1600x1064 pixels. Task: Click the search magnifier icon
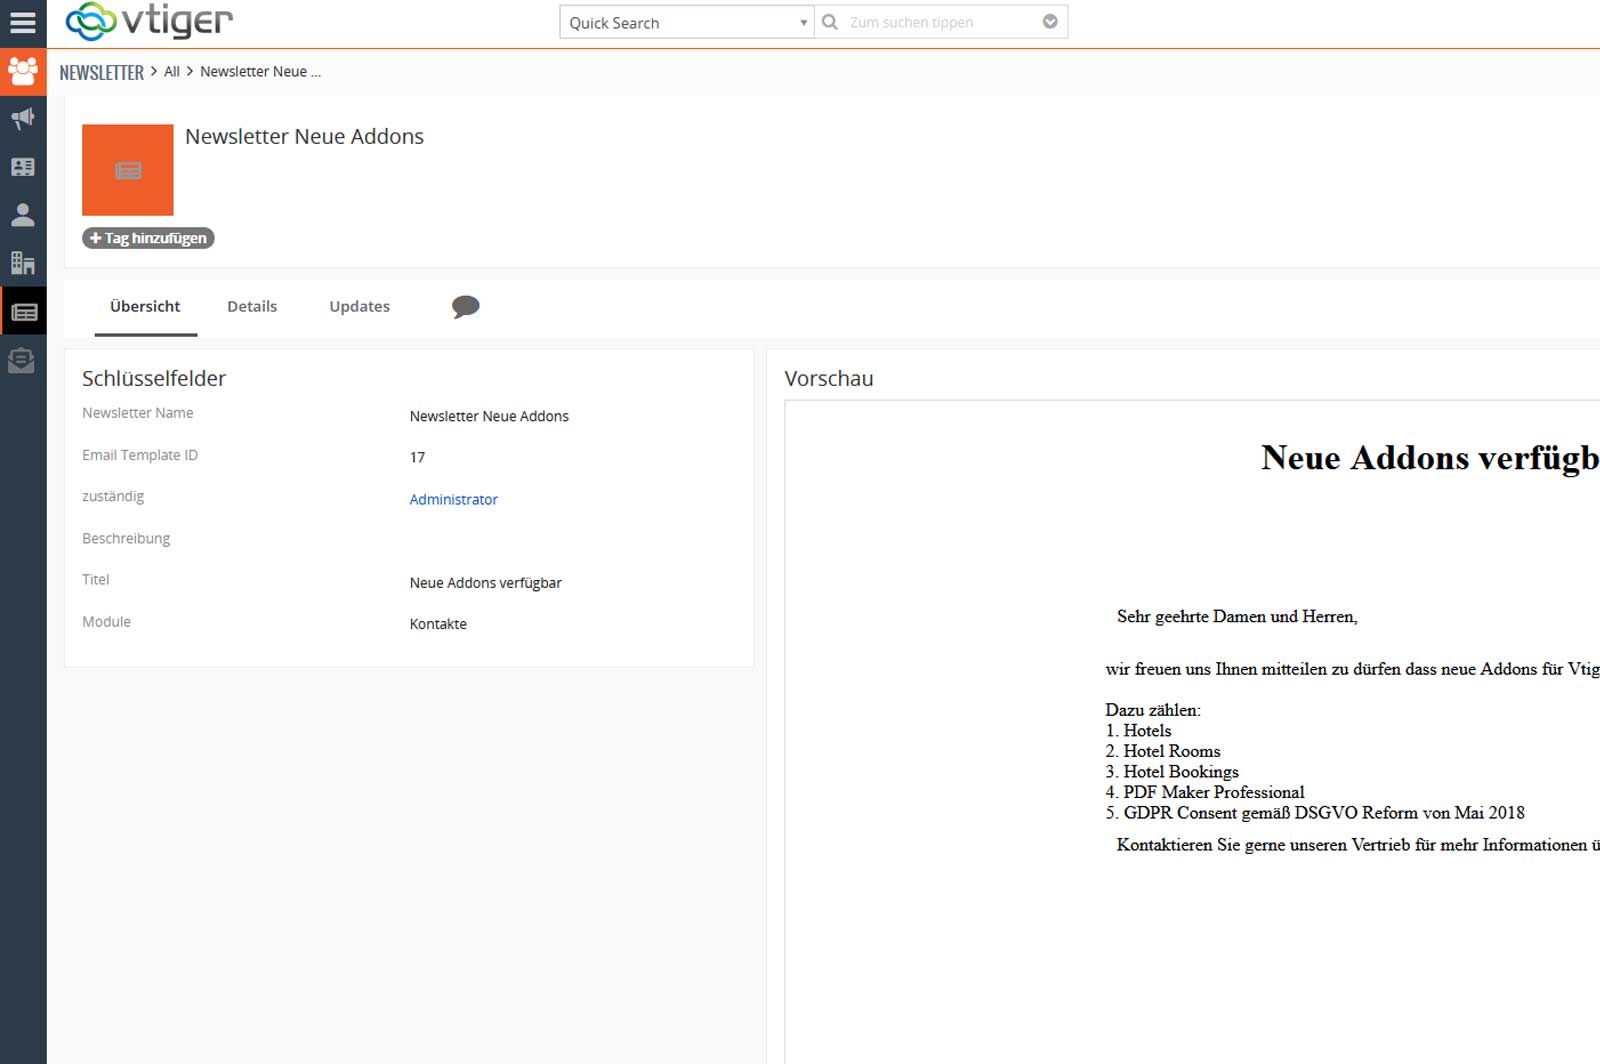pyautogui.click(x=829, y=21)
